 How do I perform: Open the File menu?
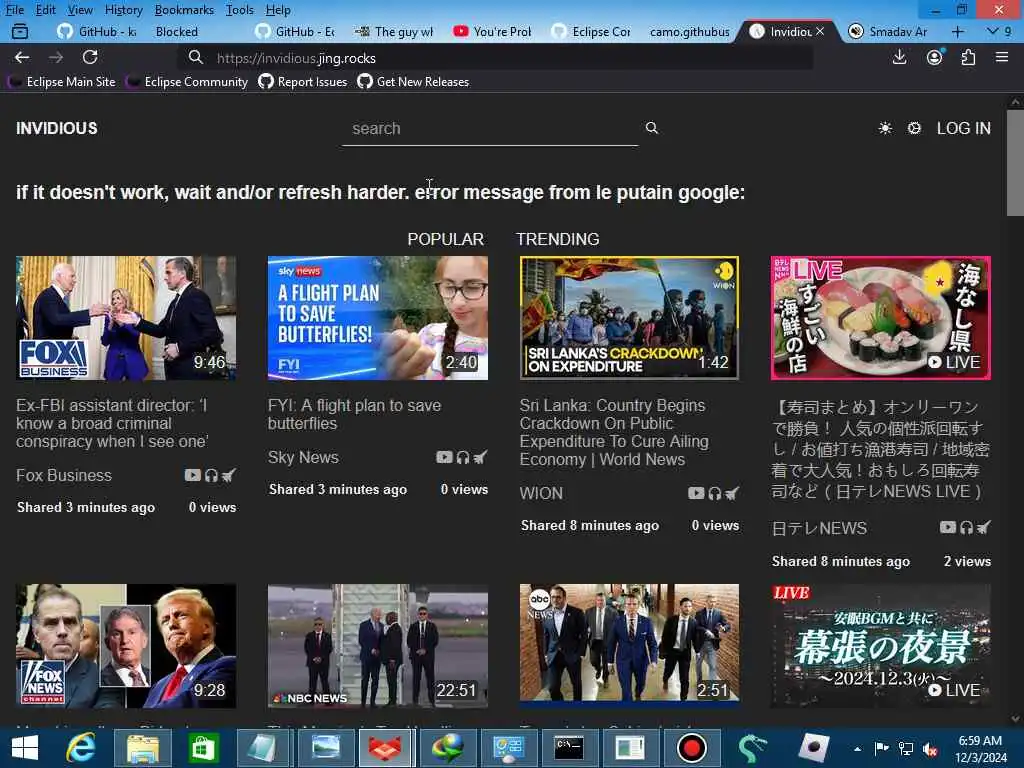click(14, 10)
